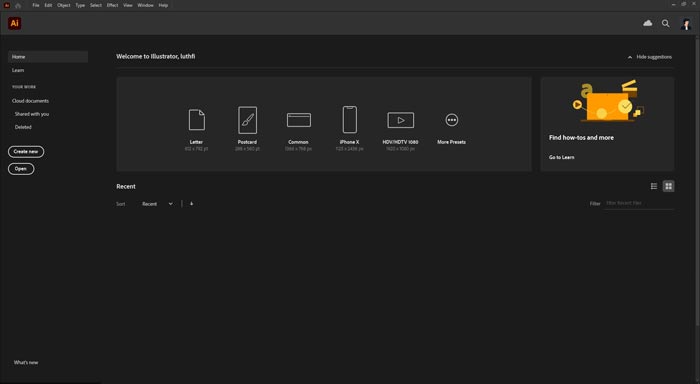
Task: Switch to list view of recent files
Action: pyautogui.click(x=654, y=186)
